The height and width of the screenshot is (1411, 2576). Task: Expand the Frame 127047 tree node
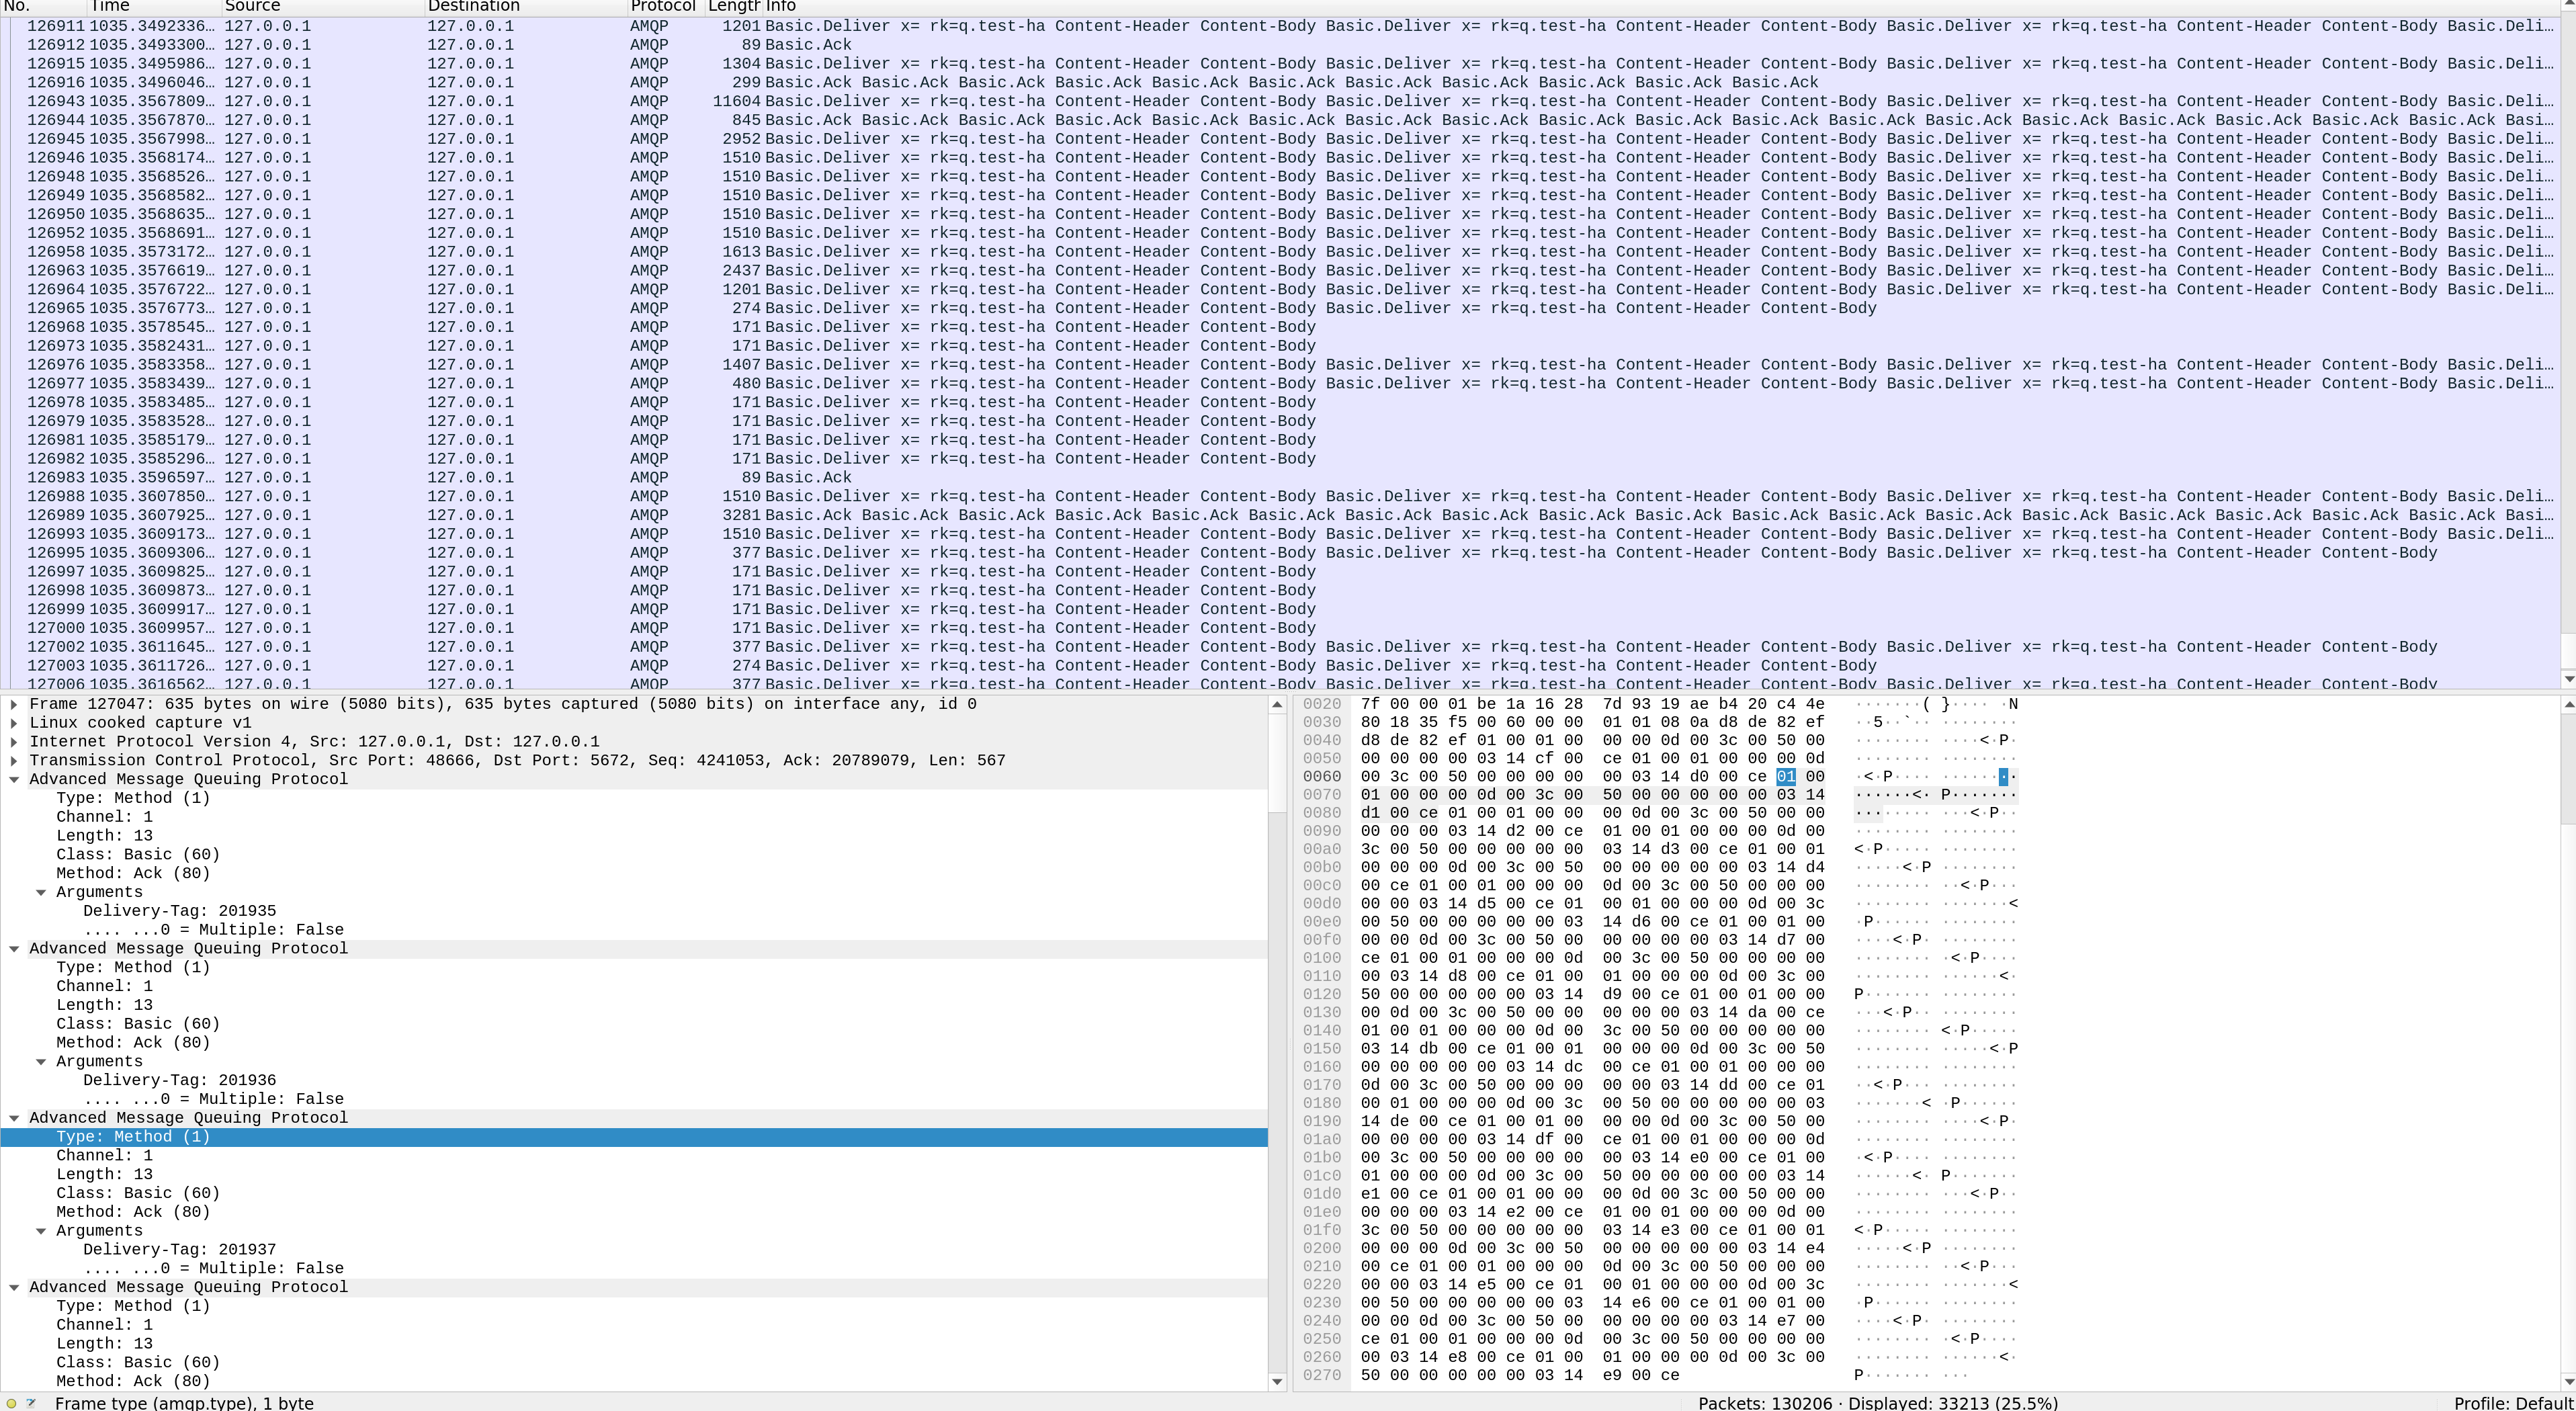click(x=14, y=704)
